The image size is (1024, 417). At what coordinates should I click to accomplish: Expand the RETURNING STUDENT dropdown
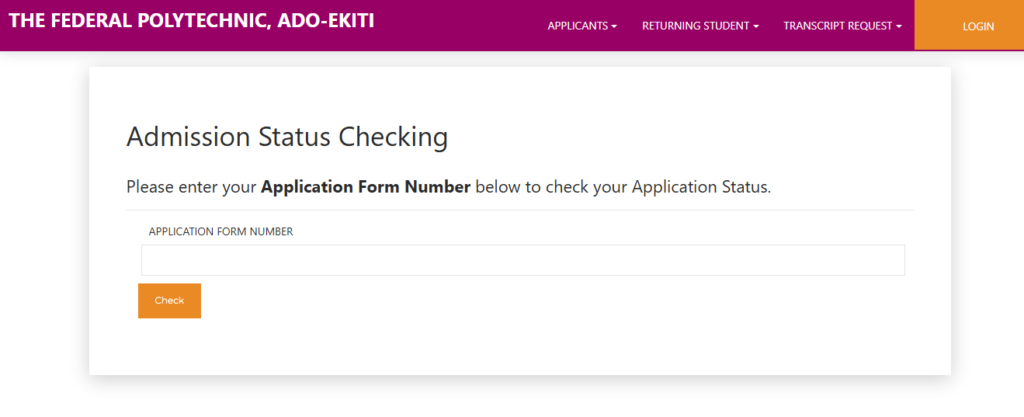click(x=700, y=26)
